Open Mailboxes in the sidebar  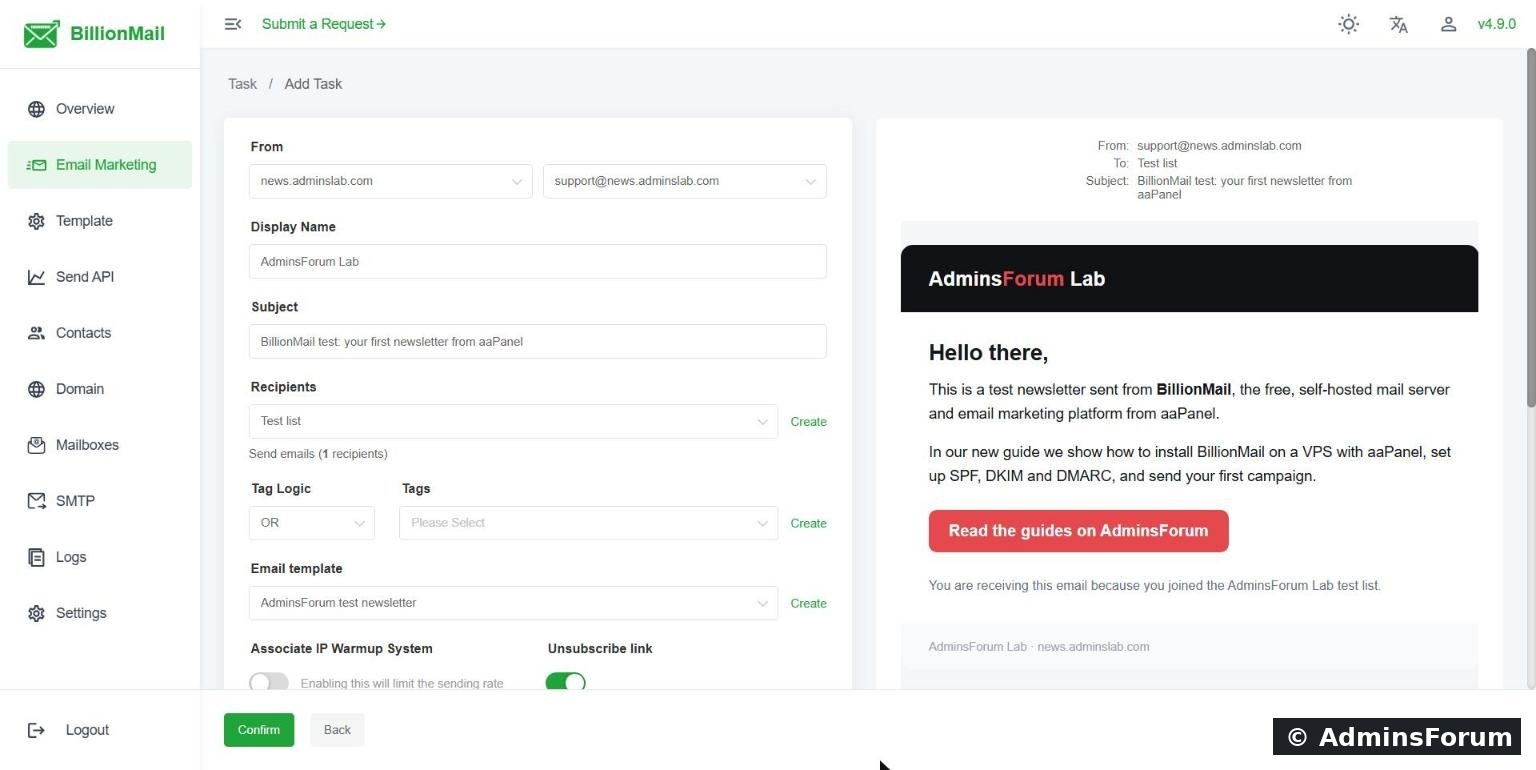click(100, 445)
